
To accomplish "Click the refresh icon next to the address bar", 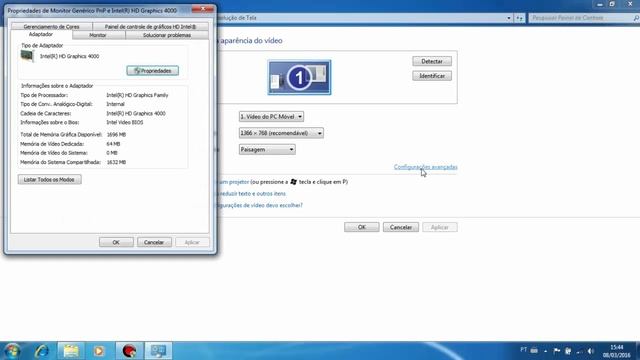I will [x=519, y=18].
